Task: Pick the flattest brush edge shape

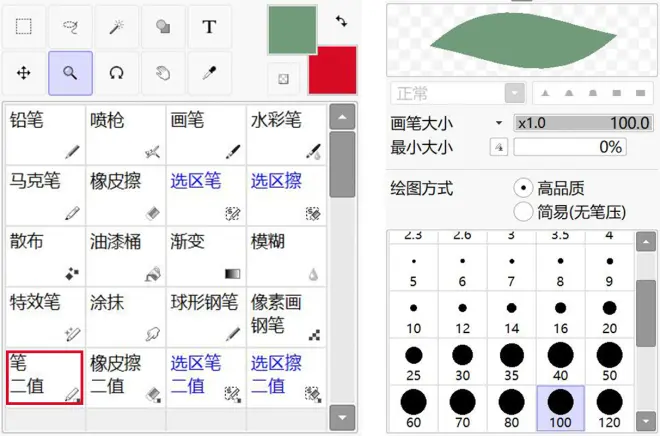Action: (x=640, y=93)
